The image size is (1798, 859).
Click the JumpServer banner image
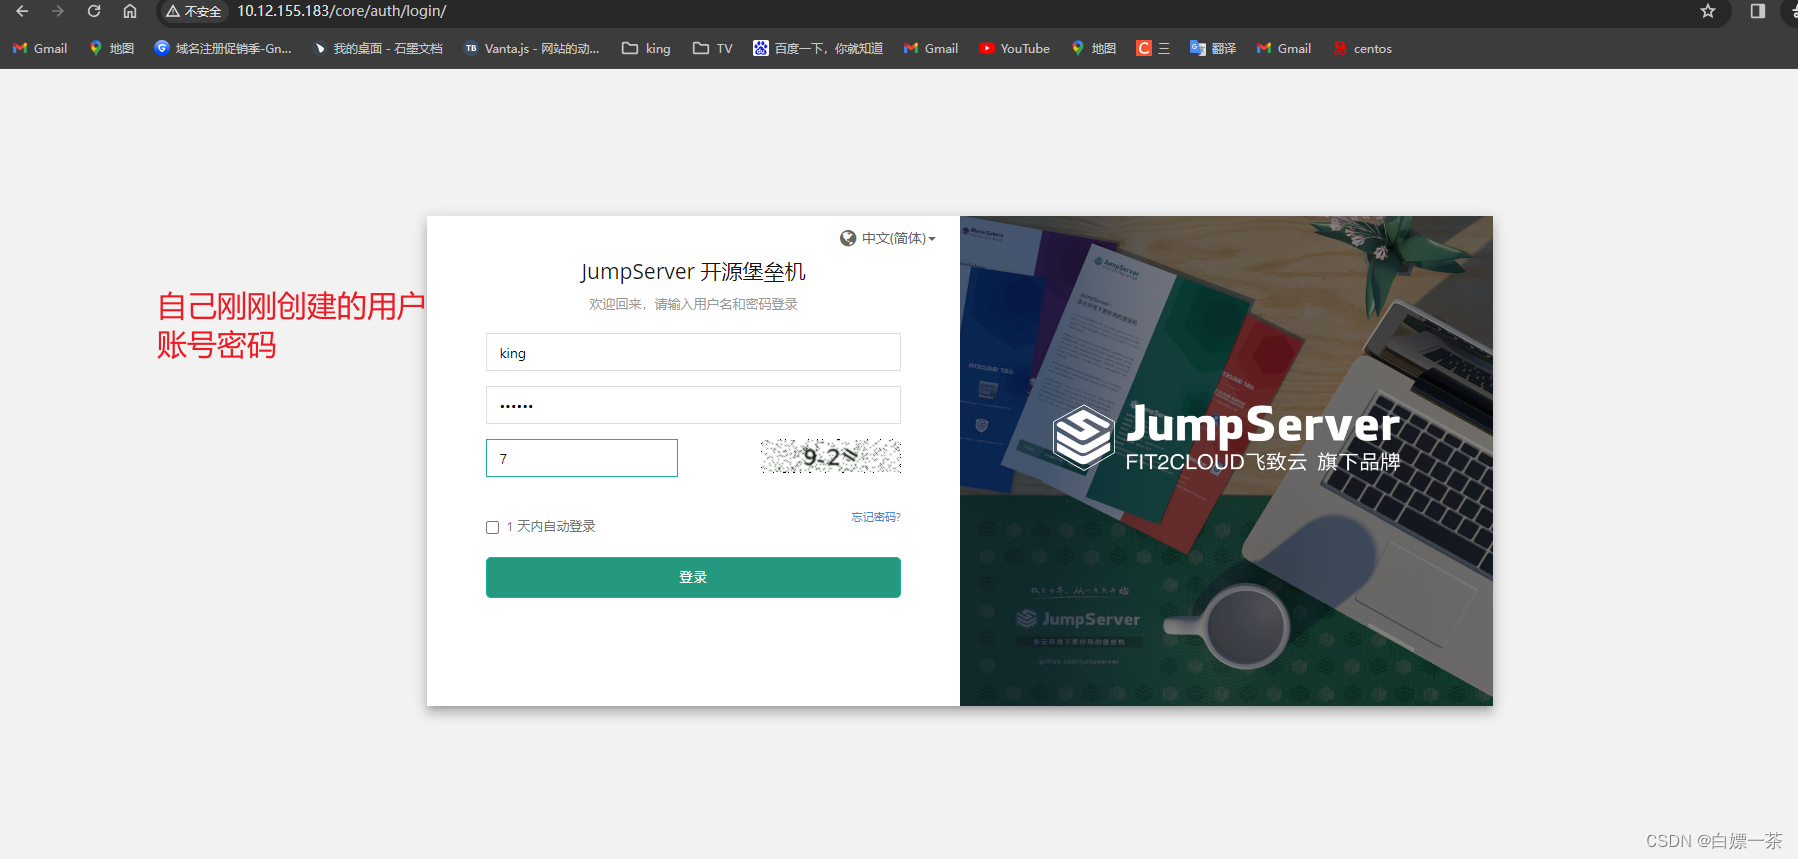[x=1226, y=461]
